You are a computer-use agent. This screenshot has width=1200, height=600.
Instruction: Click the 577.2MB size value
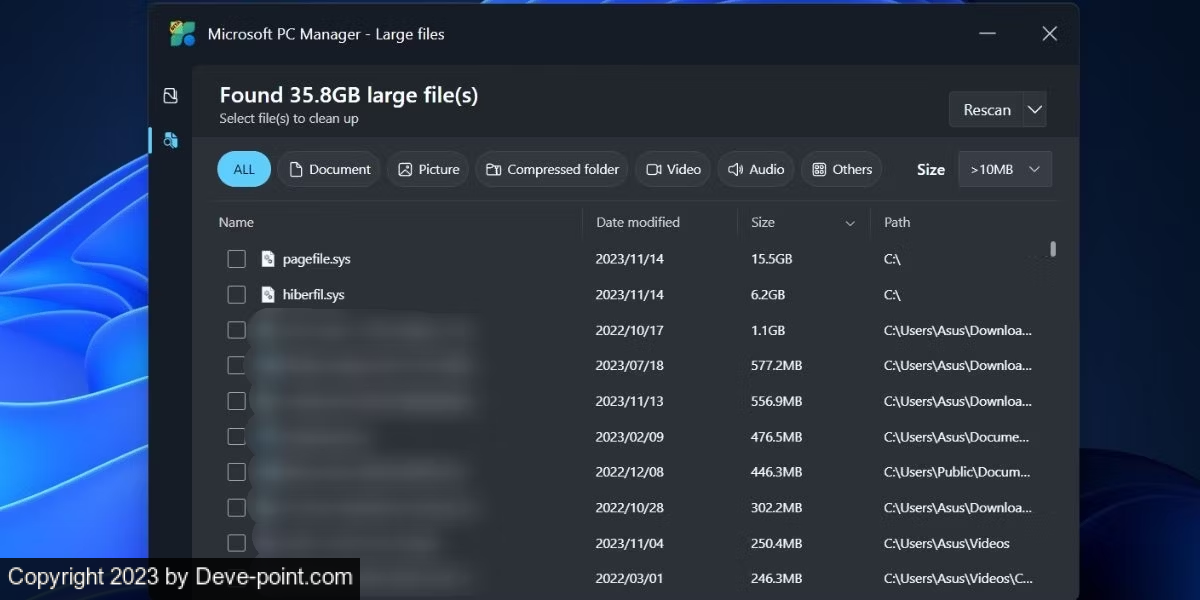pyautogui.click(x=776, y=365)
